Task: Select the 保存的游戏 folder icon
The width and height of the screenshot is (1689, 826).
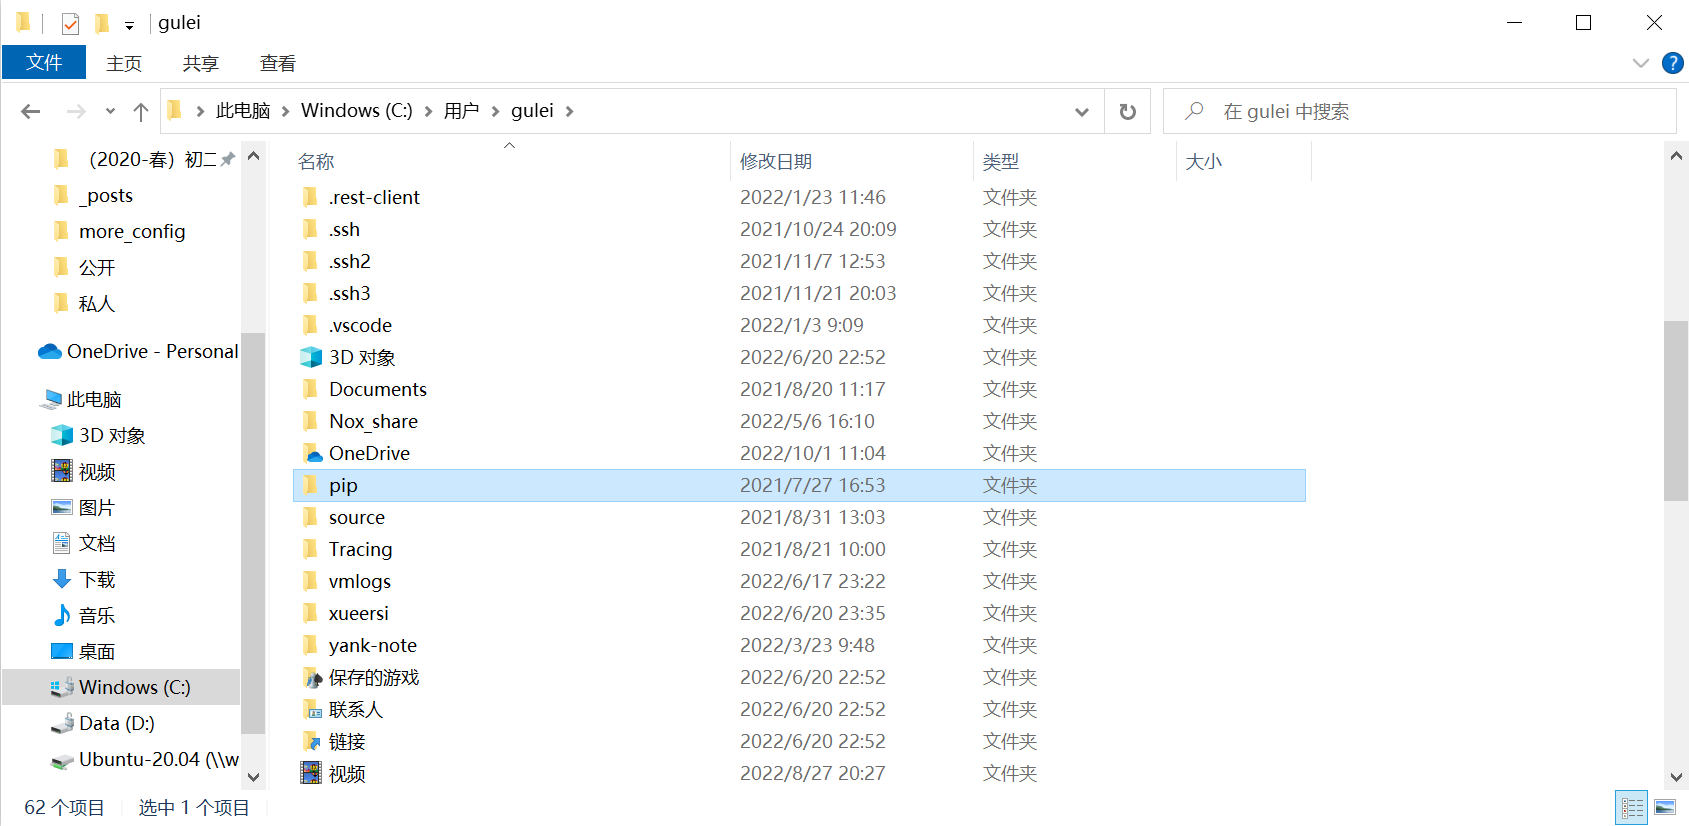Action: tap(311, 677)
